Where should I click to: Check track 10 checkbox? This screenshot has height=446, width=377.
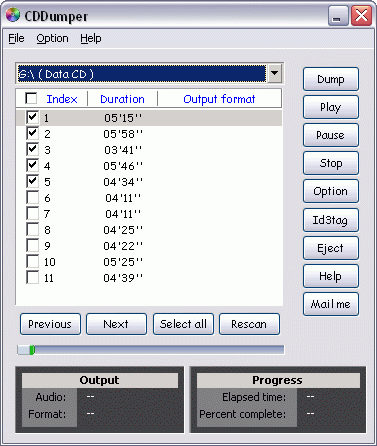[32, 261]
